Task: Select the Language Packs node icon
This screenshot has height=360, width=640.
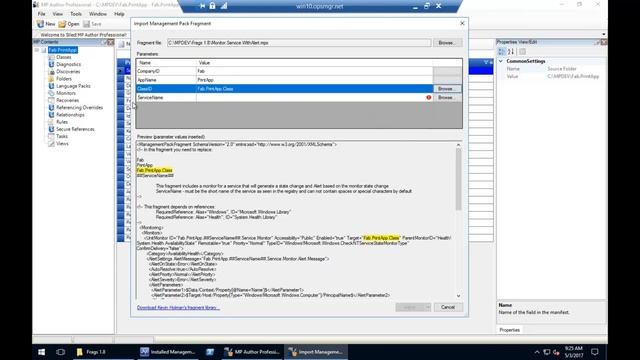Action: point(51,86)
